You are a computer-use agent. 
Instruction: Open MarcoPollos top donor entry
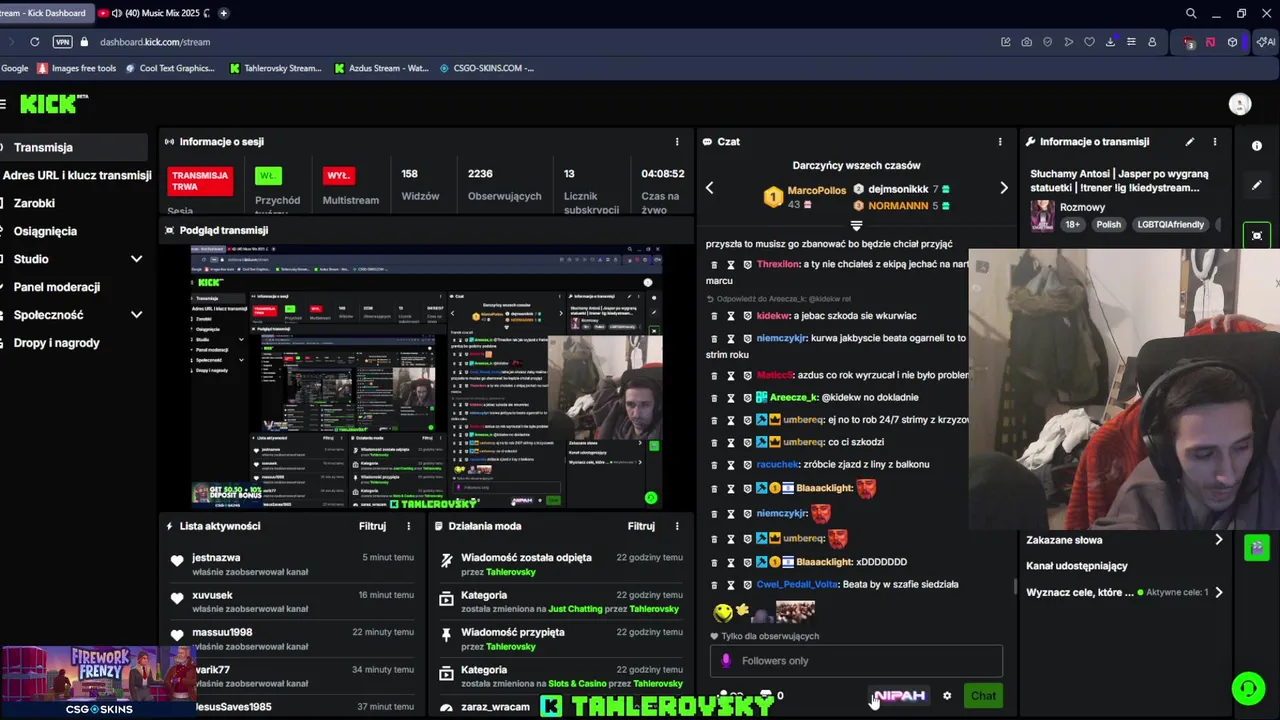(x=805, y=197)
